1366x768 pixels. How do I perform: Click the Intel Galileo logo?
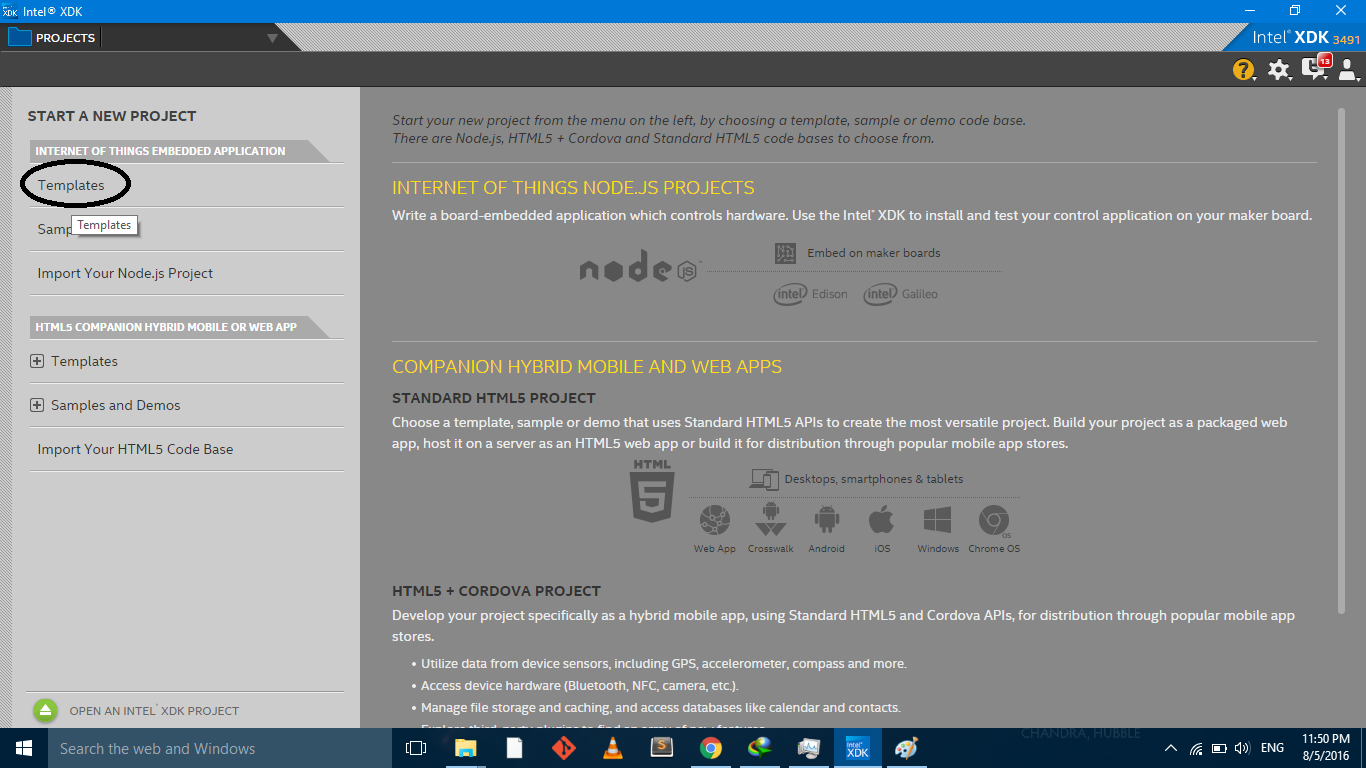[x=901, y=294]
